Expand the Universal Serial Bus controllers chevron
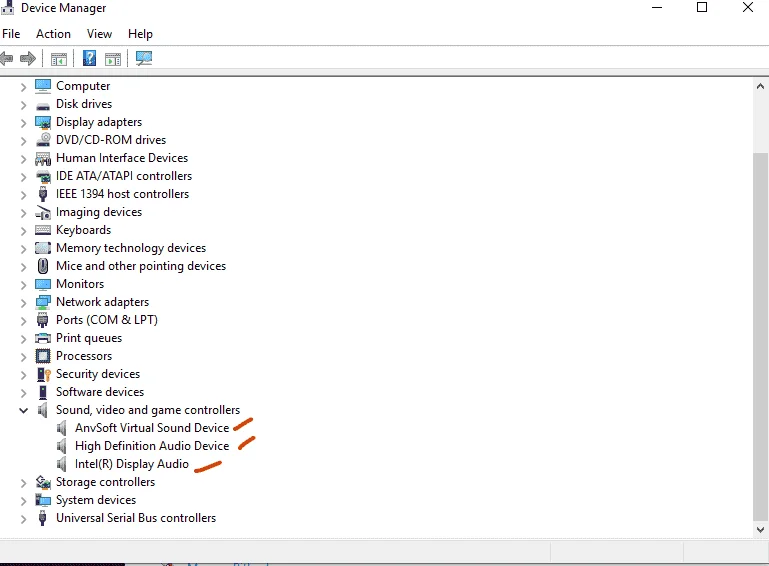Screen dimensions: 769x566 pos(23,519)
